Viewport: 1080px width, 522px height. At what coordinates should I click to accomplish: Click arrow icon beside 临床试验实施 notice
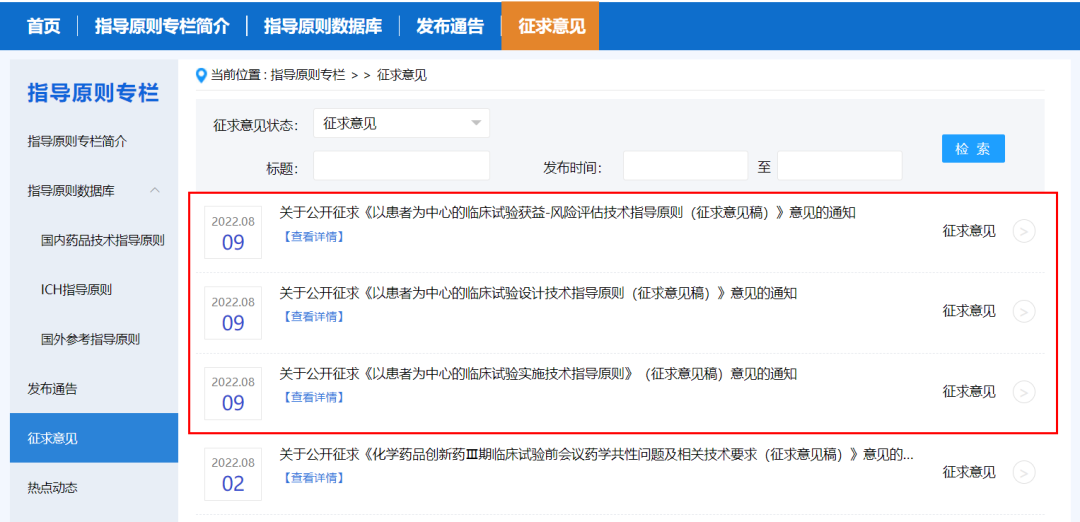[1023, 392]
